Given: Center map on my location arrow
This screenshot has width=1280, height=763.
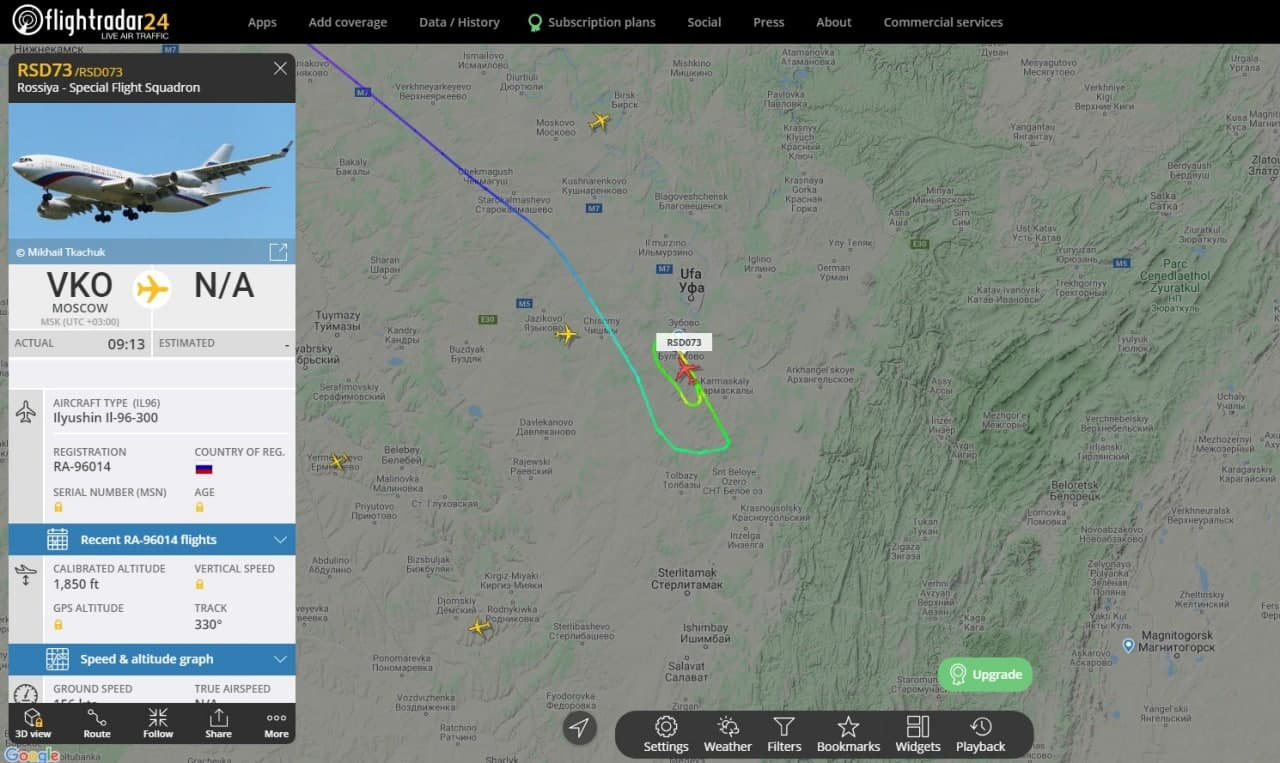Looking at the screenshot, I should point(579,728).
